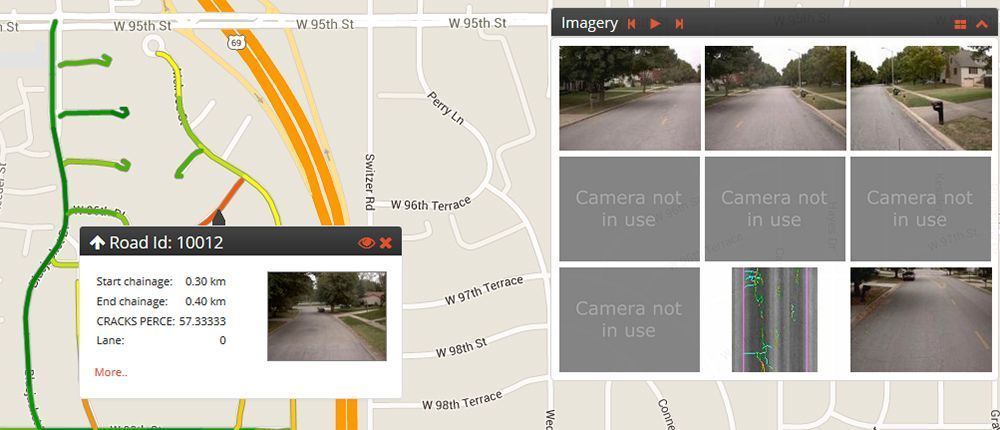
Task: Click the cul-de-sac circle below W 95th St
Action: (153, 46)
